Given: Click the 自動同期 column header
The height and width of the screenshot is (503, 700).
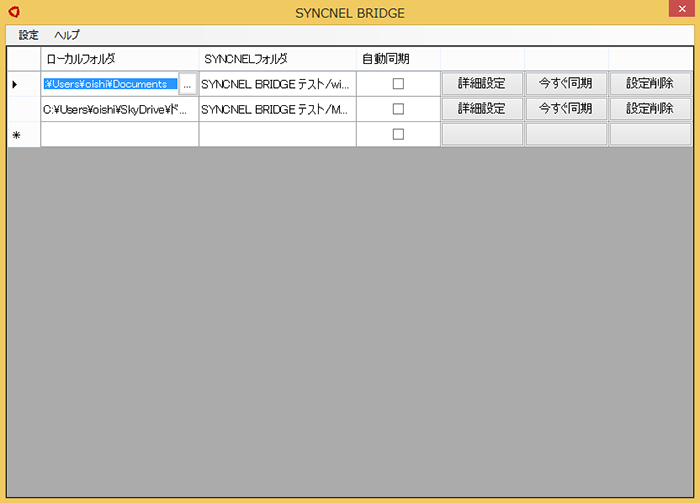Looking at the screenshot, I should 398,59.
